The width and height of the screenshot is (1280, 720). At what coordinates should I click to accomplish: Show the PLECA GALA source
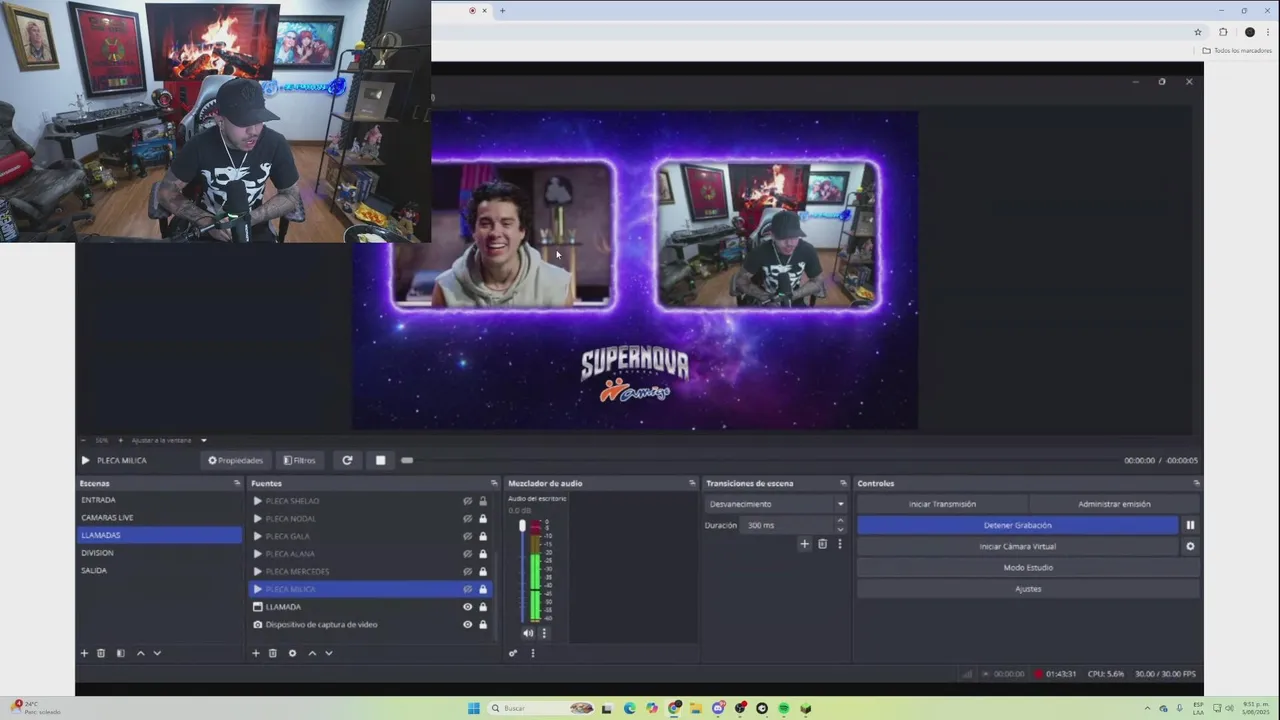[467, 536]
